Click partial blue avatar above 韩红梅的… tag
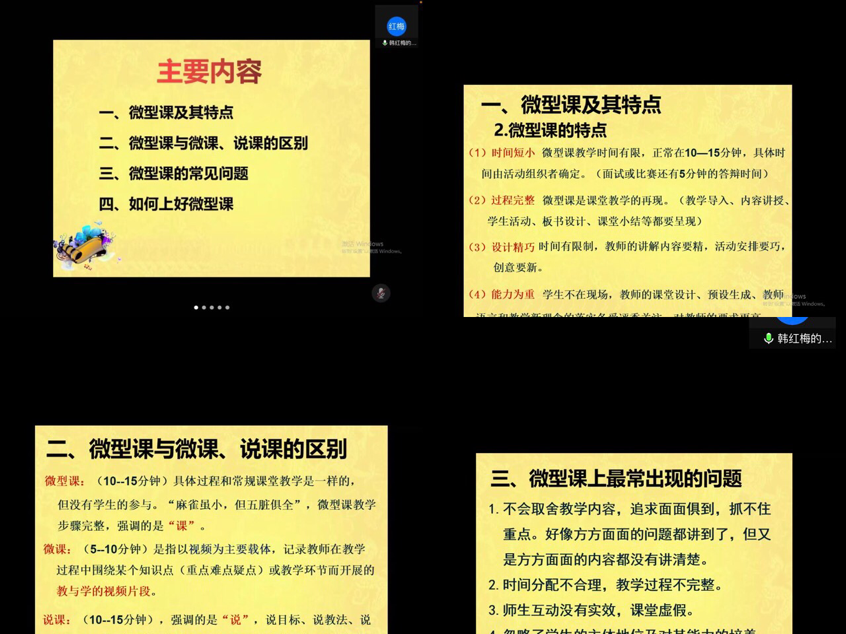This screenshot has height=634, width=846. pos(792,317)
